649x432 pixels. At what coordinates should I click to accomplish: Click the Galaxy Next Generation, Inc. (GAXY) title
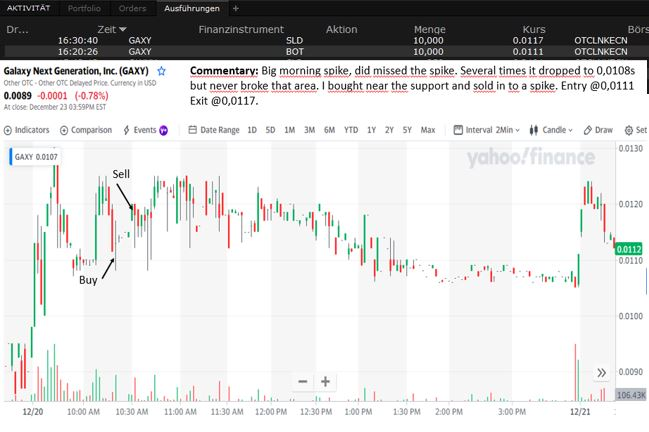tap(76, 71)
